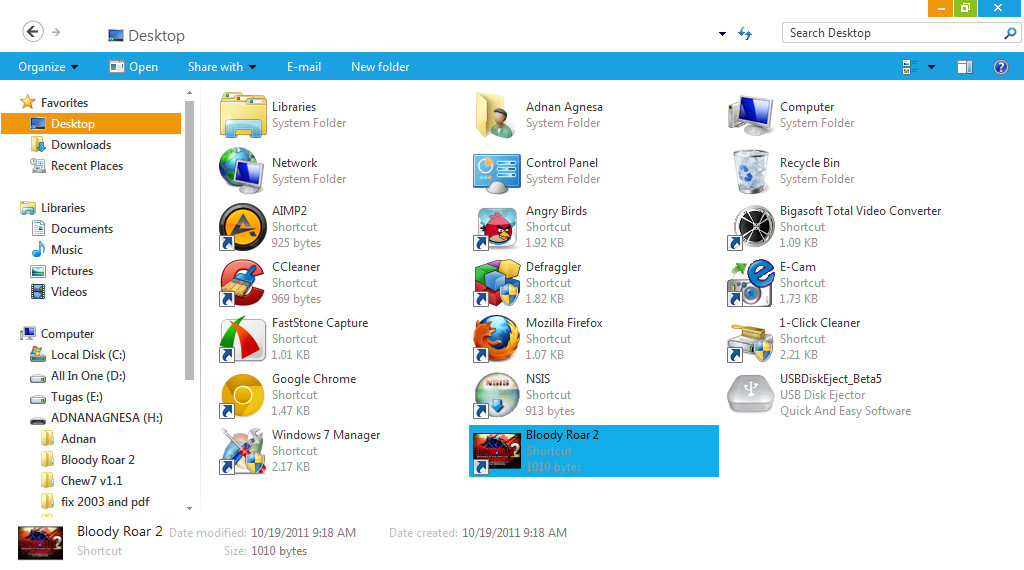Image resolution: width=1024 pixels, height=570 pixels.
Task: Select the Angry Birds shortcut icon
Action: pos(496,227)
